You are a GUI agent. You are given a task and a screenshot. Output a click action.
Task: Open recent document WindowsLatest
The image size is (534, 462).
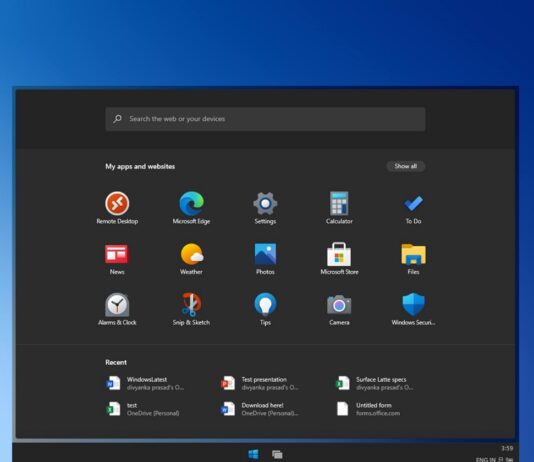(x=145, y=383)
